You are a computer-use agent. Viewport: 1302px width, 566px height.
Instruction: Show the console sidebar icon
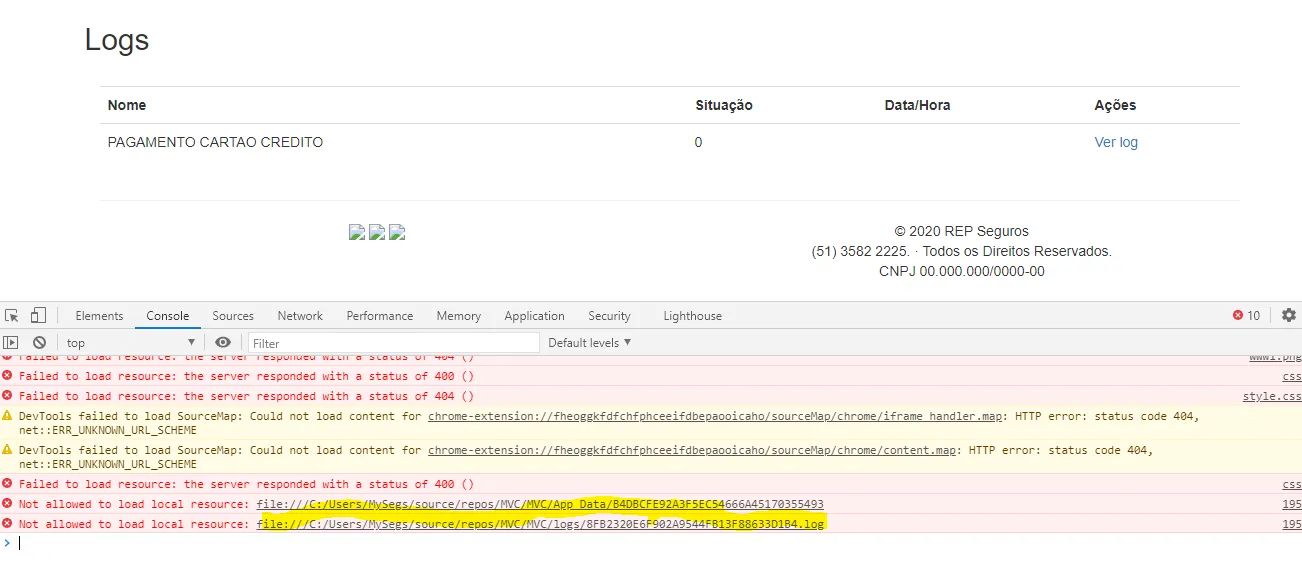pyautogui.click(x=12, y=342)
